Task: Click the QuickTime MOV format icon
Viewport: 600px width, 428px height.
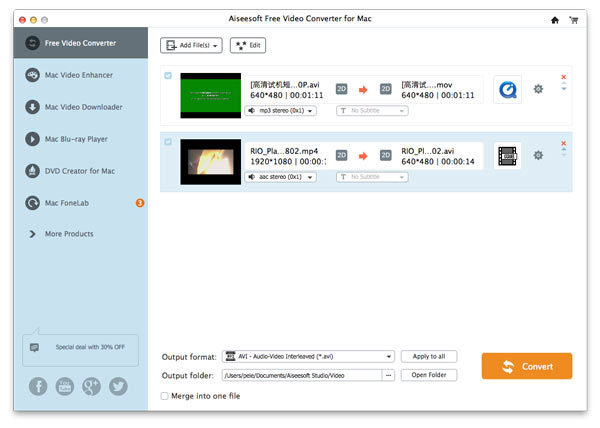Action: (507, 90)
